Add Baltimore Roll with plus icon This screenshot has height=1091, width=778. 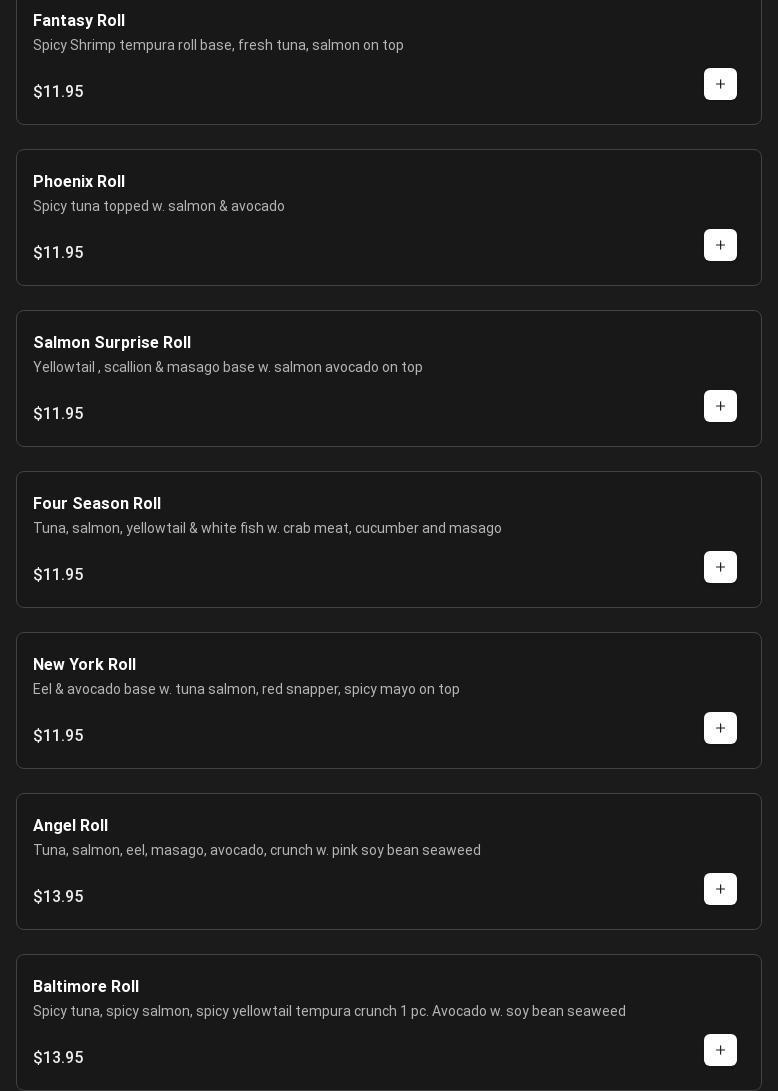pos(720,1050)
